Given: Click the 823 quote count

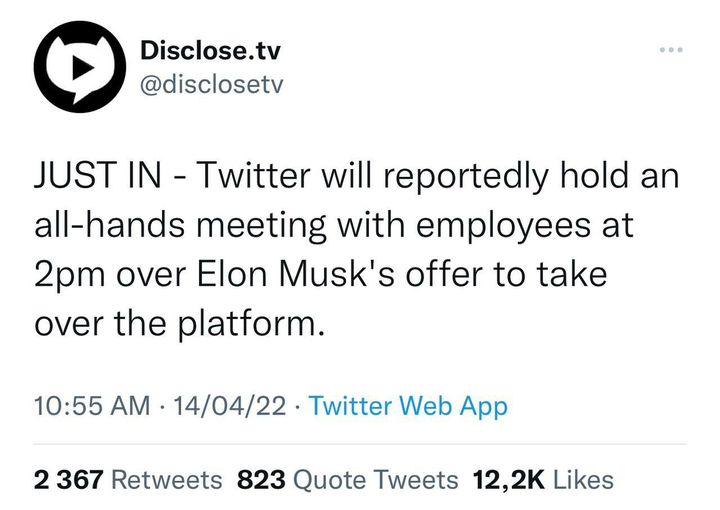Looking at the screenshot, I should point(261,480).
